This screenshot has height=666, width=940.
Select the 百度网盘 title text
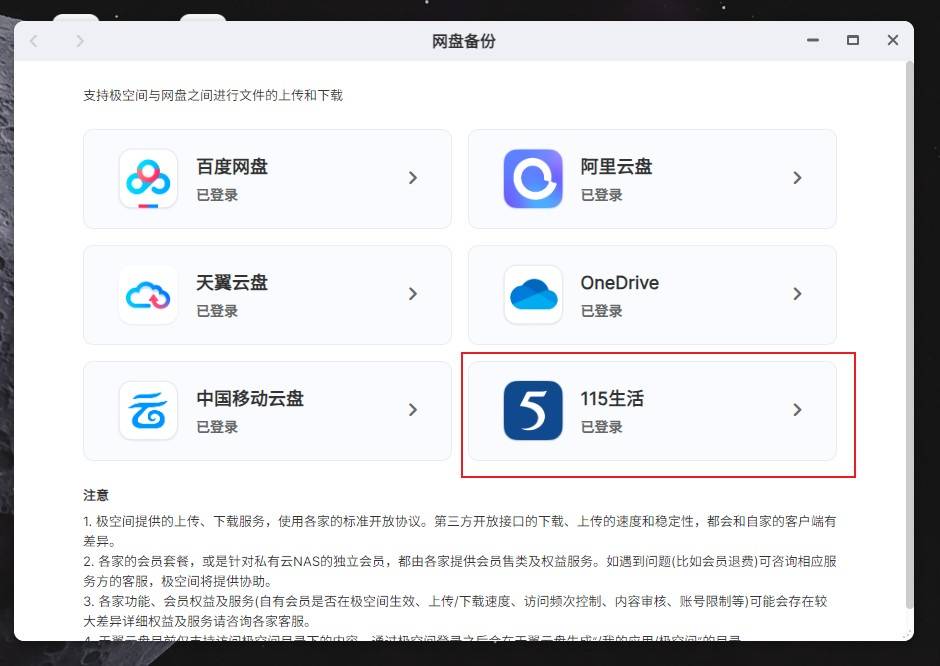point(232,167)
